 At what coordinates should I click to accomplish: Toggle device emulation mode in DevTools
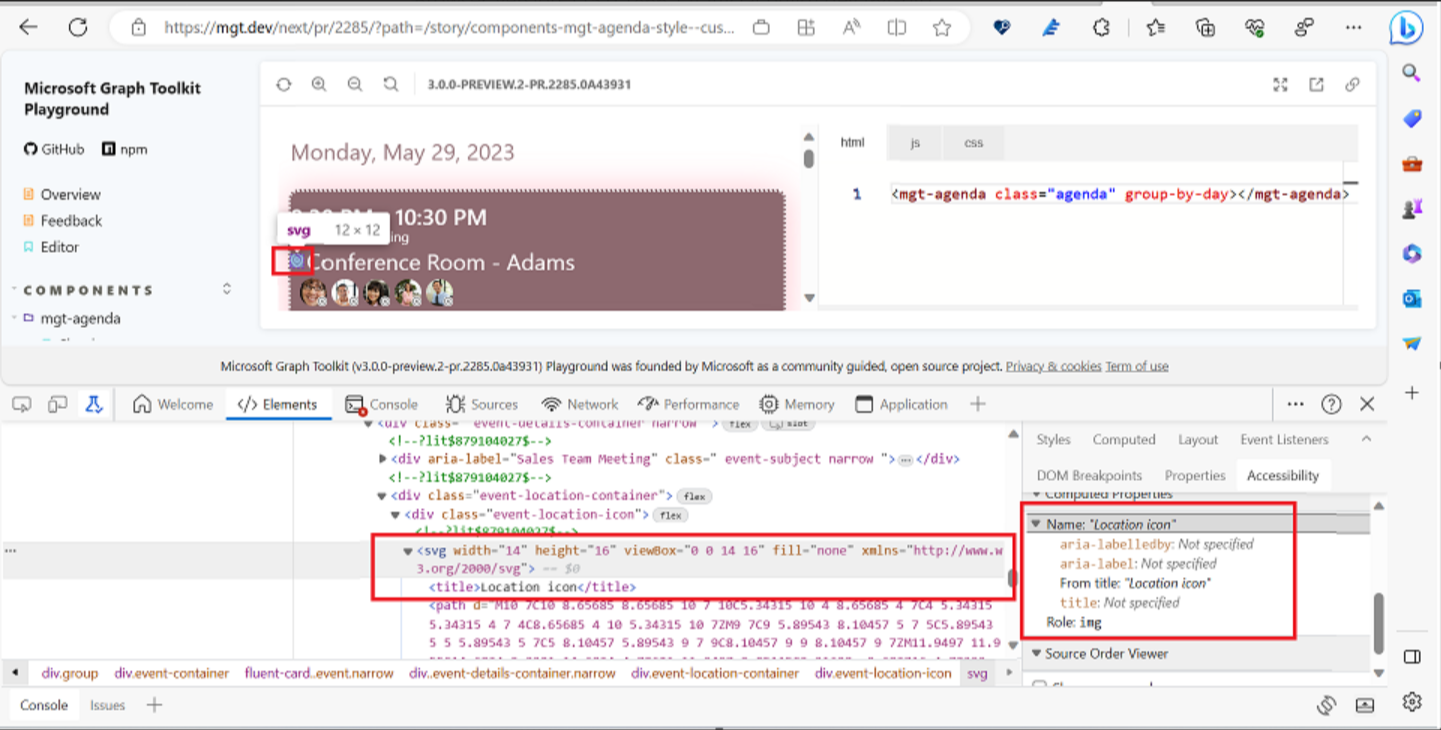point(57,403)
